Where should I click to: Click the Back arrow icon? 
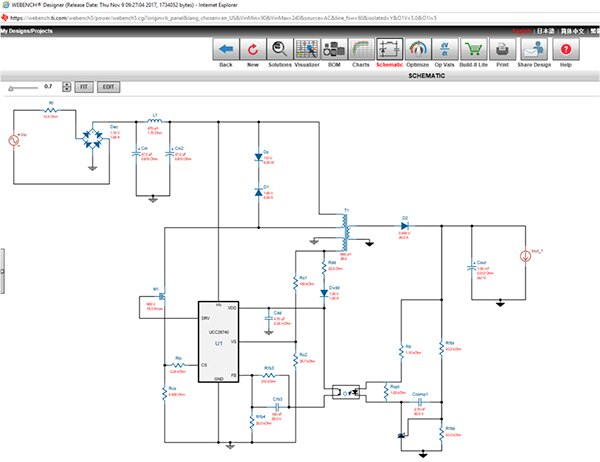pos(225,49)
